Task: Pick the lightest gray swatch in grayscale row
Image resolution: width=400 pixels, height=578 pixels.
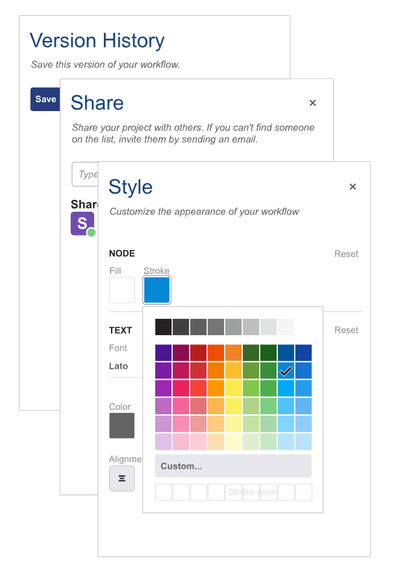Action: point(286,327)
